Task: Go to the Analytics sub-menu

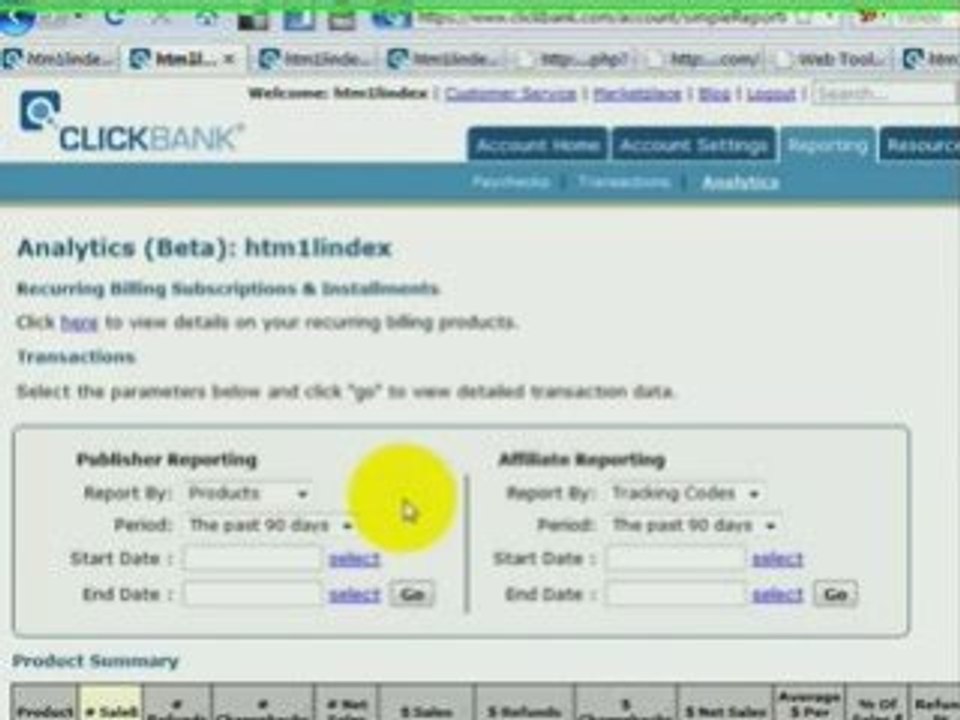Action: (x=740, y=182)
